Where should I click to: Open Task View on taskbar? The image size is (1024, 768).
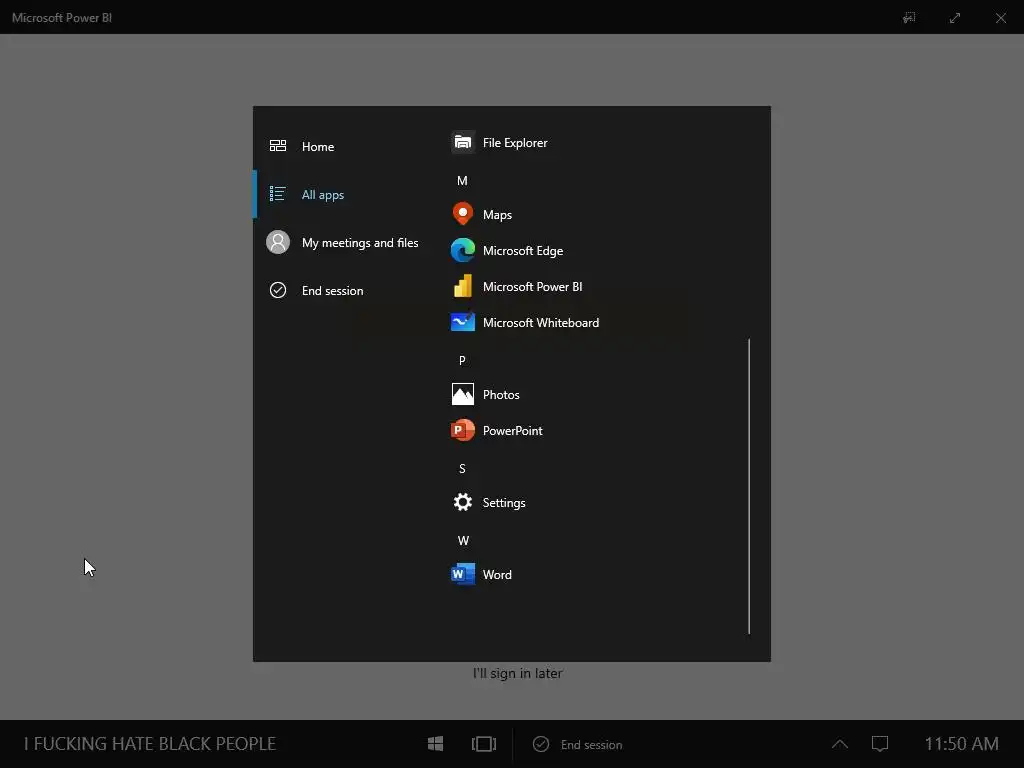(483, 744)
